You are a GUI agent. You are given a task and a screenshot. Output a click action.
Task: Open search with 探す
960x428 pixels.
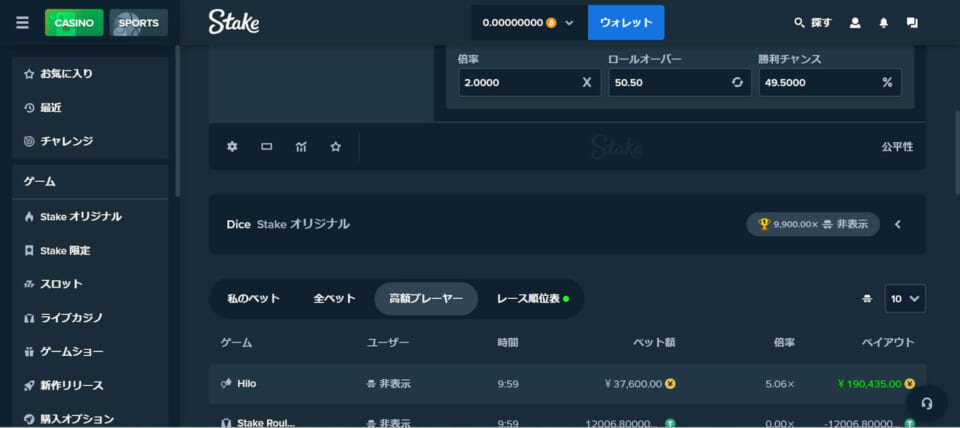point(812,23)
